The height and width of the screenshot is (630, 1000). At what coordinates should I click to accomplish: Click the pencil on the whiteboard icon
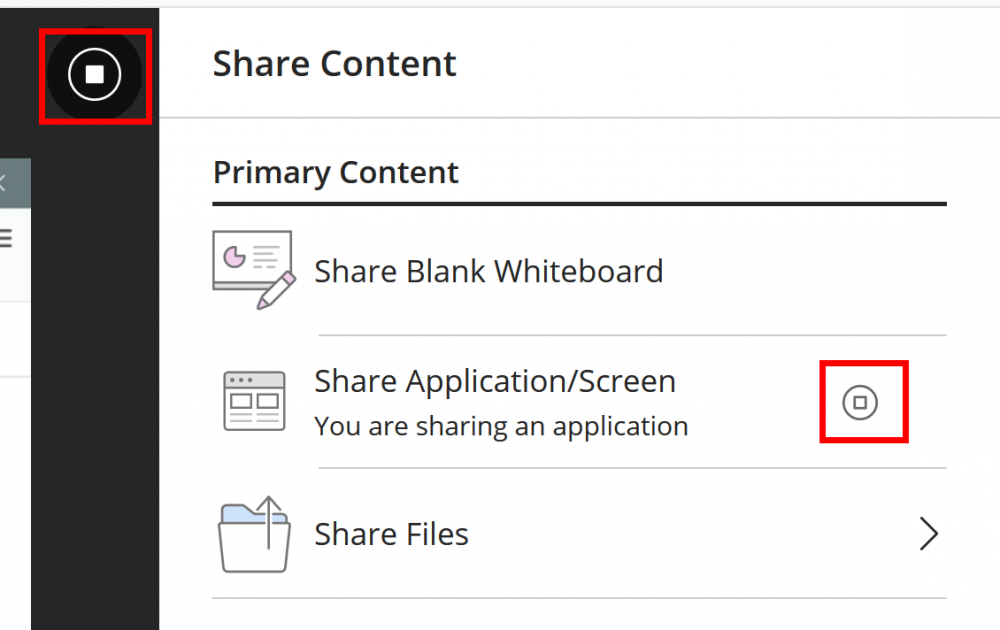click(276, 290)
